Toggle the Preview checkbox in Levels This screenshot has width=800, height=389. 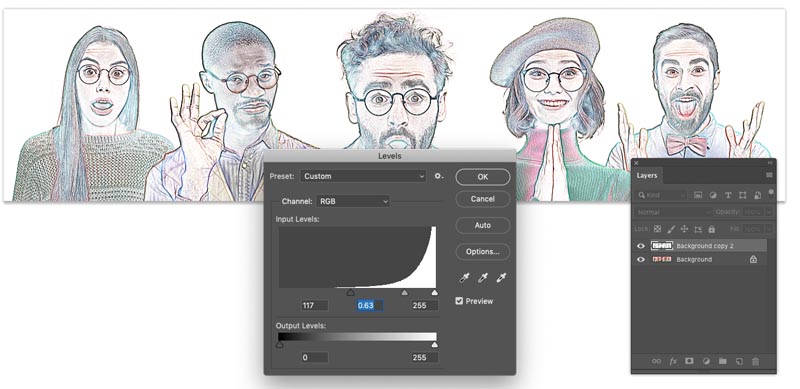coord(459,301)
